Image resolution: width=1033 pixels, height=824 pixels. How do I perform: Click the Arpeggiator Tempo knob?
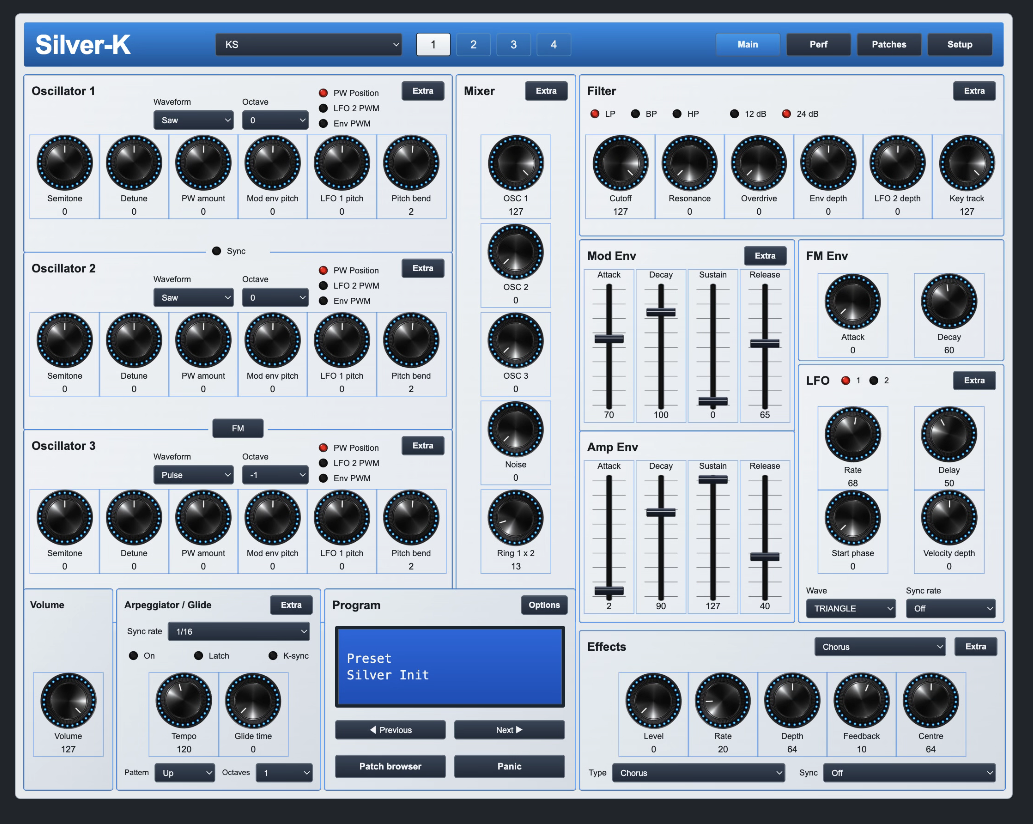point(184,701)
